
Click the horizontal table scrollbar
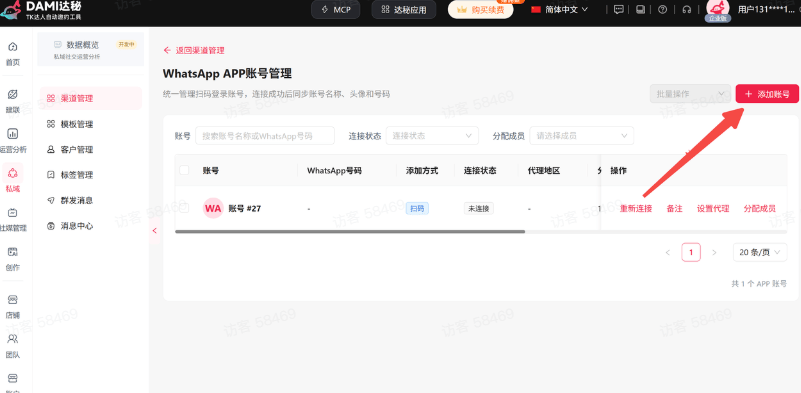click(x=350, y=232)
